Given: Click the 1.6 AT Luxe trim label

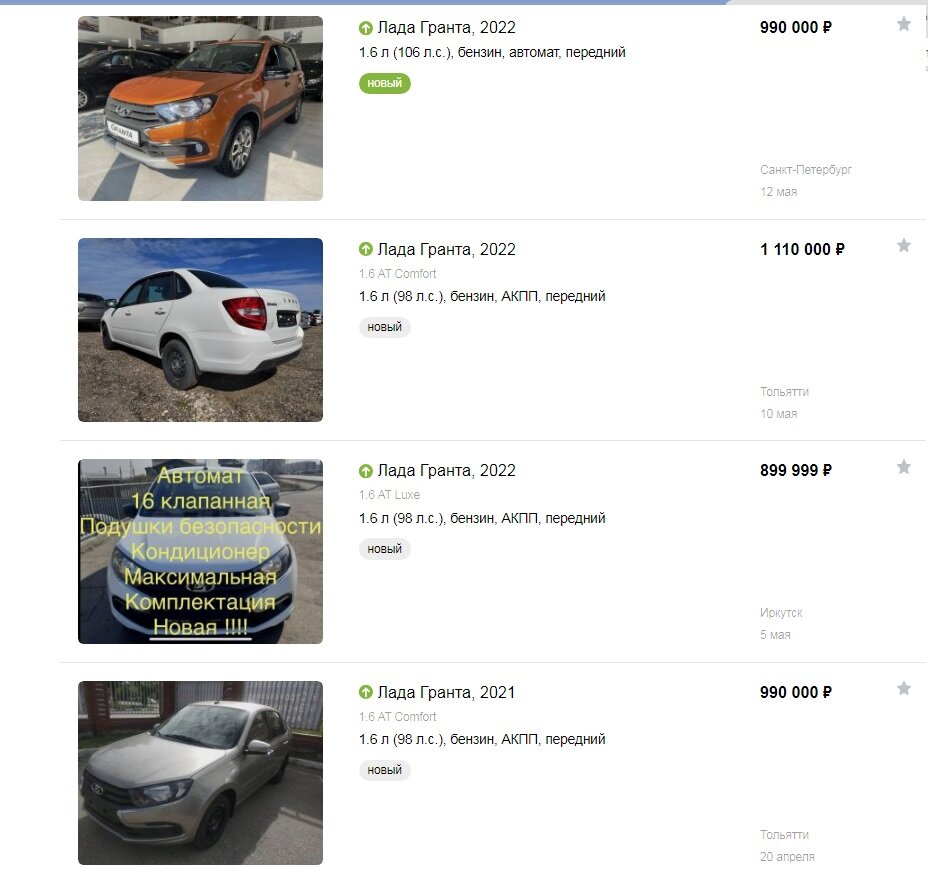Looking at the screenshot, I should tap(389, 494).
